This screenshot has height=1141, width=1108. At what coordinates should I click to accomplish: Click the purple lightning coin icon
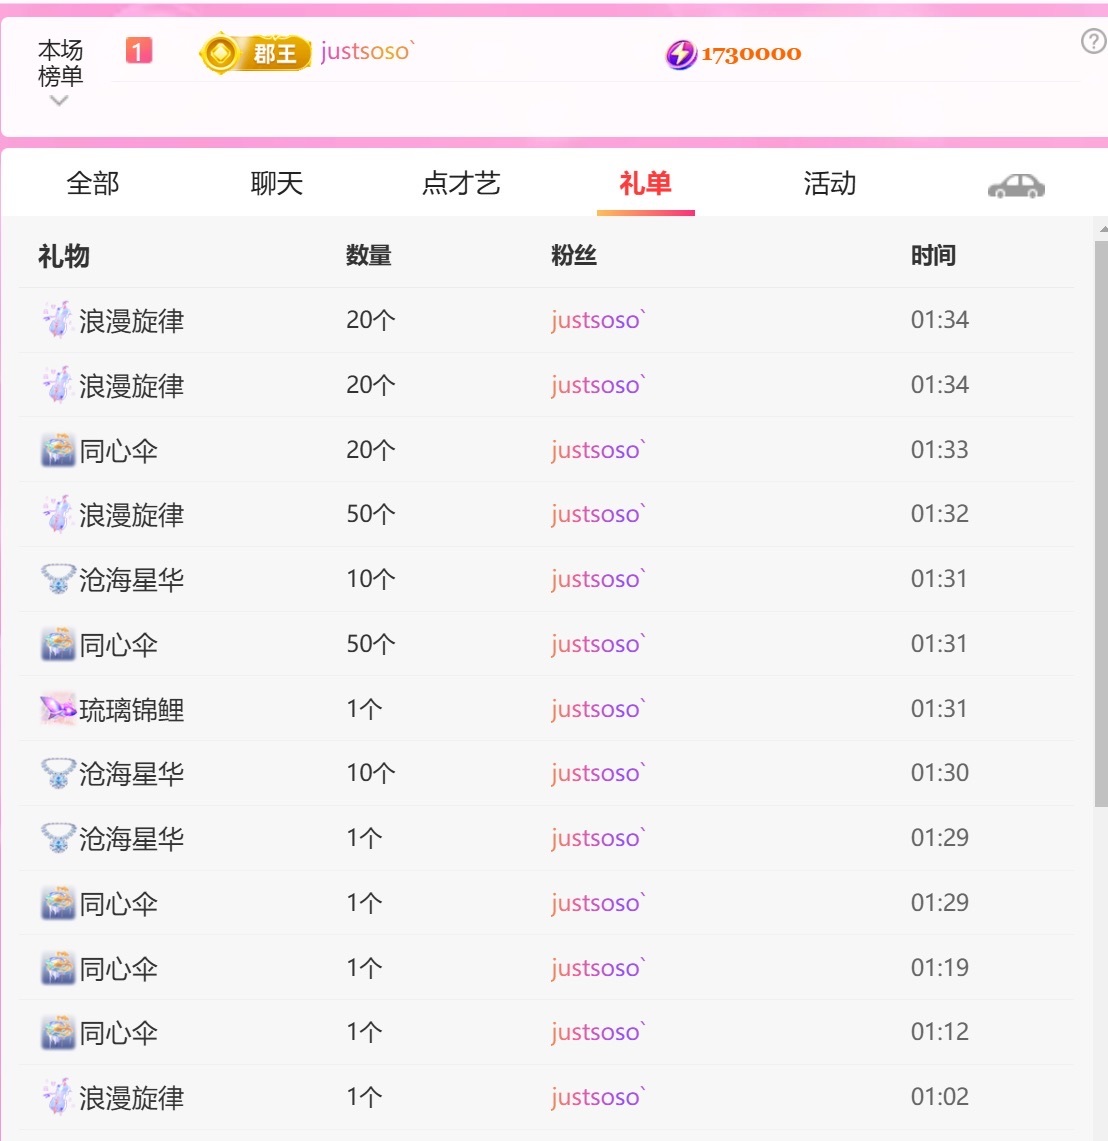coord(681,54)
